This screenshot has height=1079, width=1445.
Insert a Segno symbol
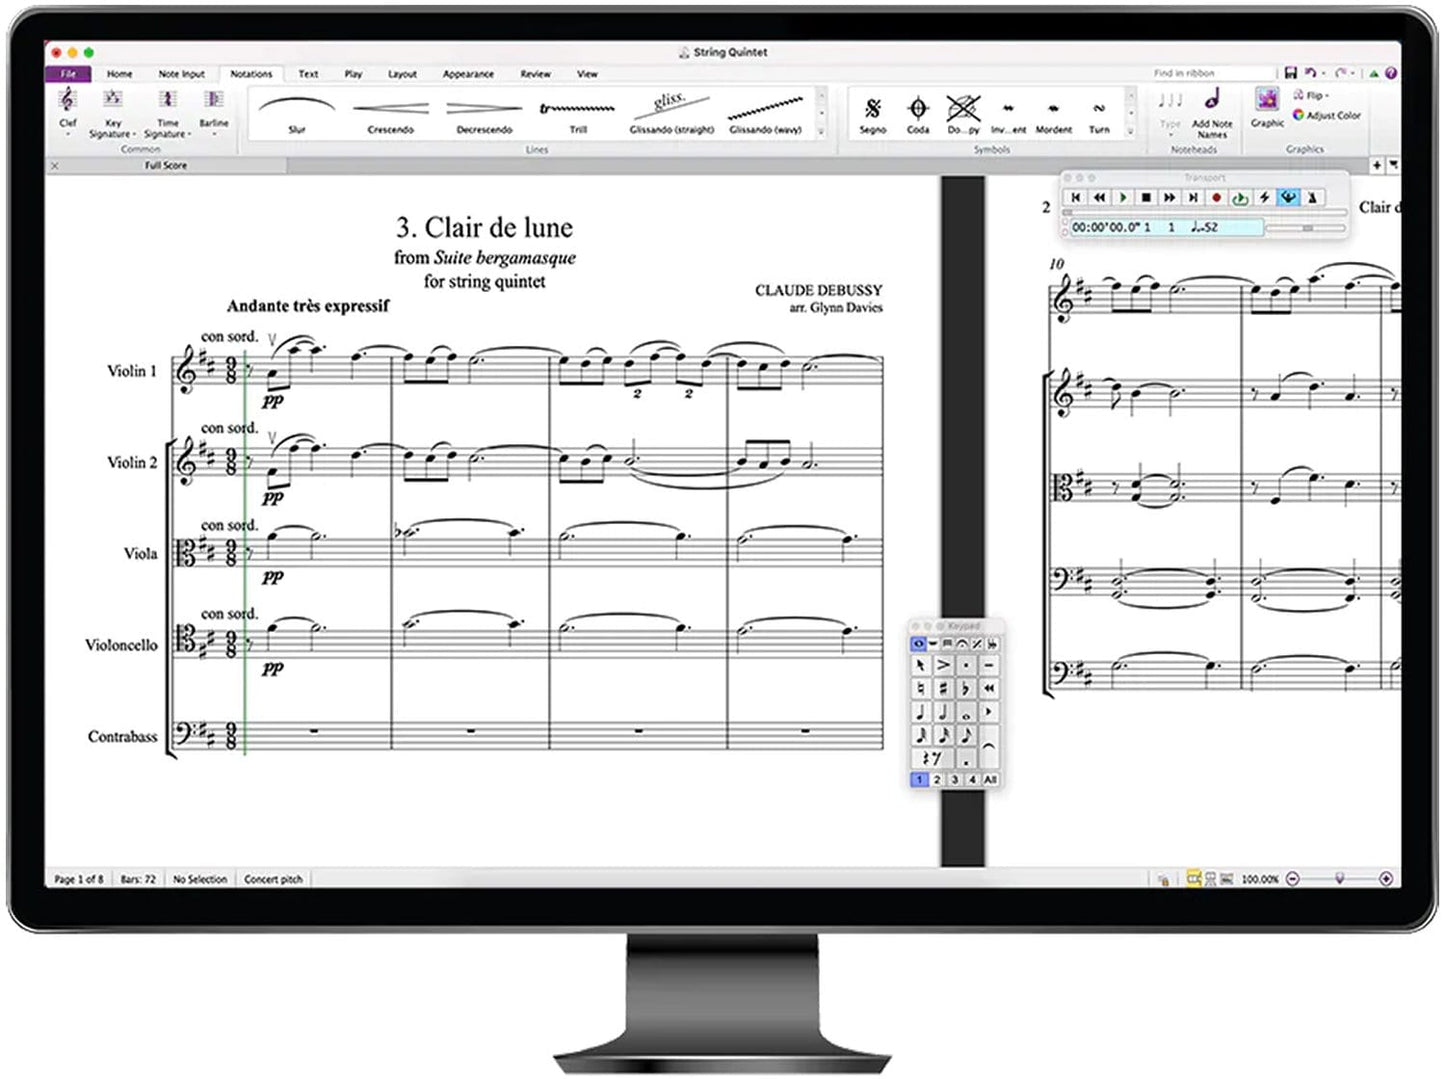[x=872, y=110]
